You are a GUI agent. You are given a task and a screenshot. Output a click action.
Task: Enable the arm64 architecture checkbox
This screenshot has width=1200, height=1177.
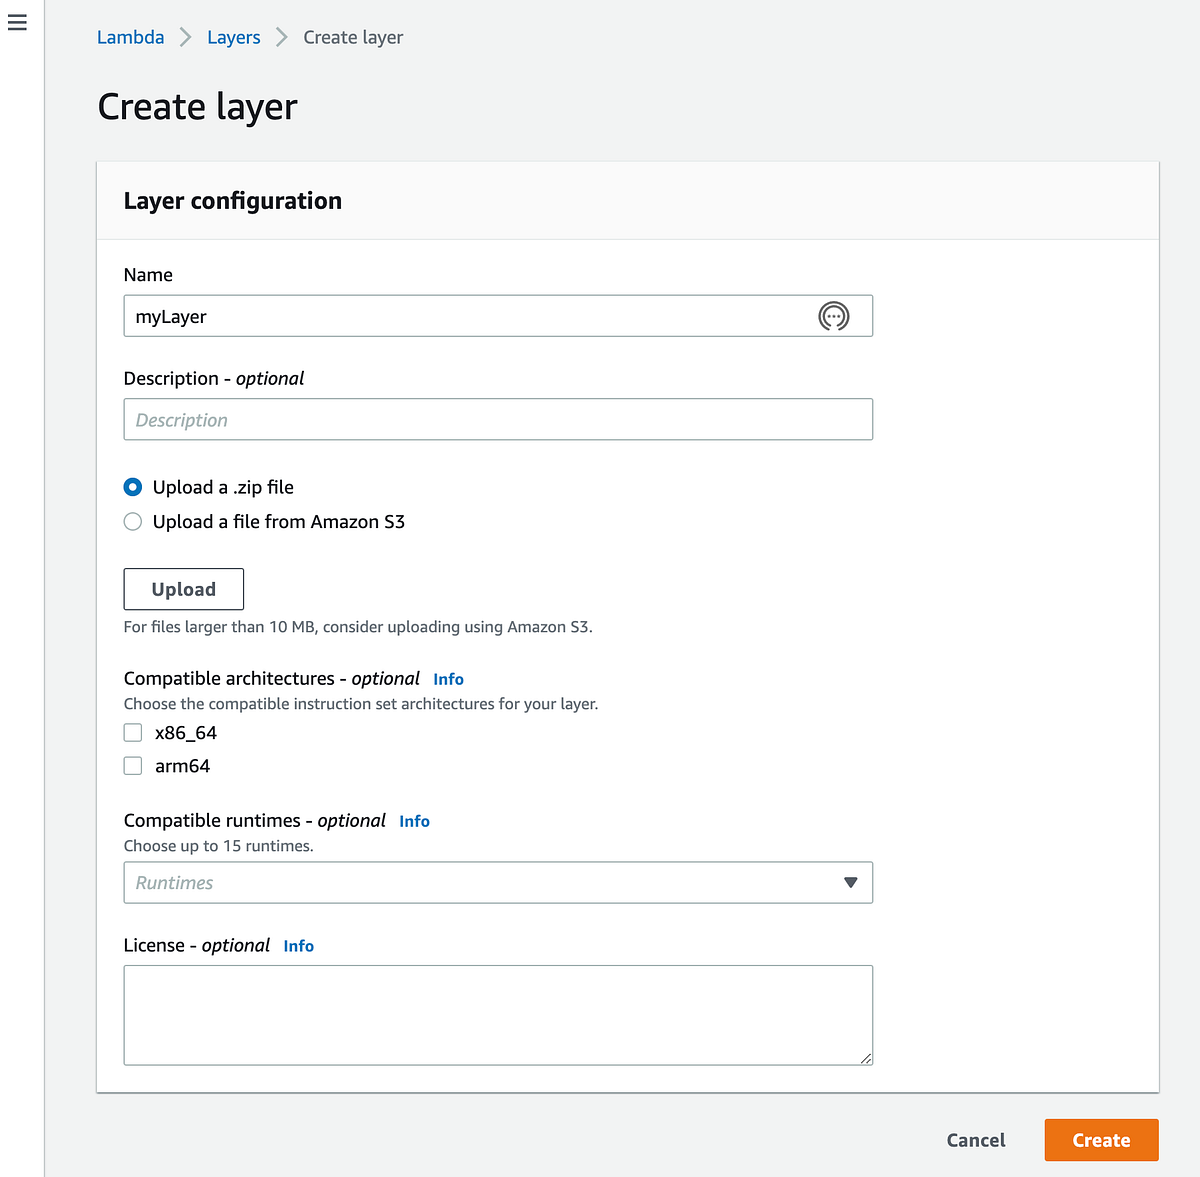(x=132, y=765)
